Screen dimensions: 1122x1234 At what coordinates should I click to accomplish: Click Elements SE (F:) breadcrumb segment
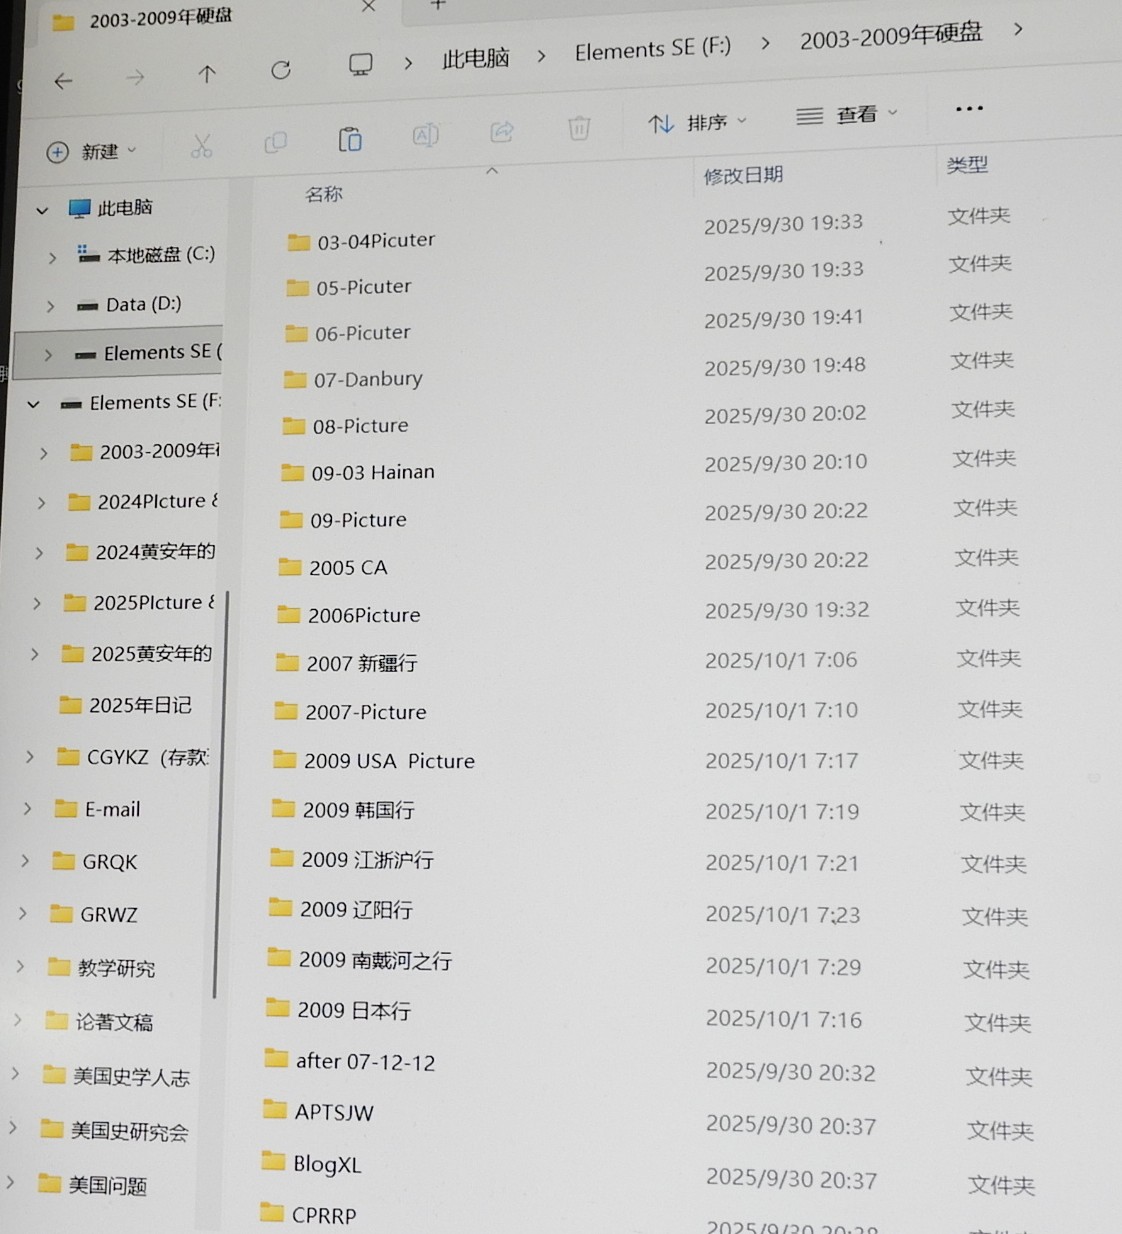click(x=652, y=49)
